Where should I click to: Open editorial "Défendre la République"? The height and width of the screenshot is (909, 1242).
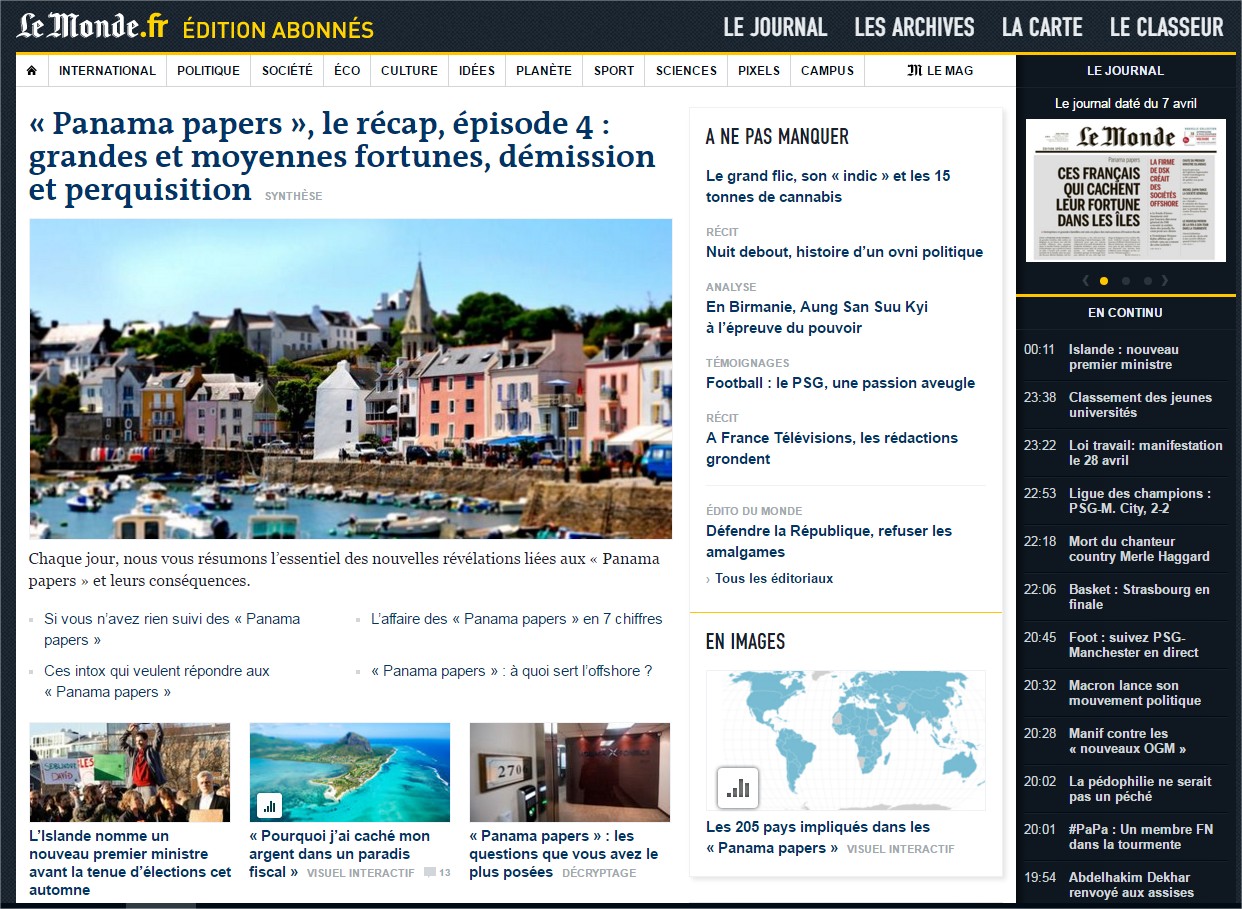click(829, 541)
